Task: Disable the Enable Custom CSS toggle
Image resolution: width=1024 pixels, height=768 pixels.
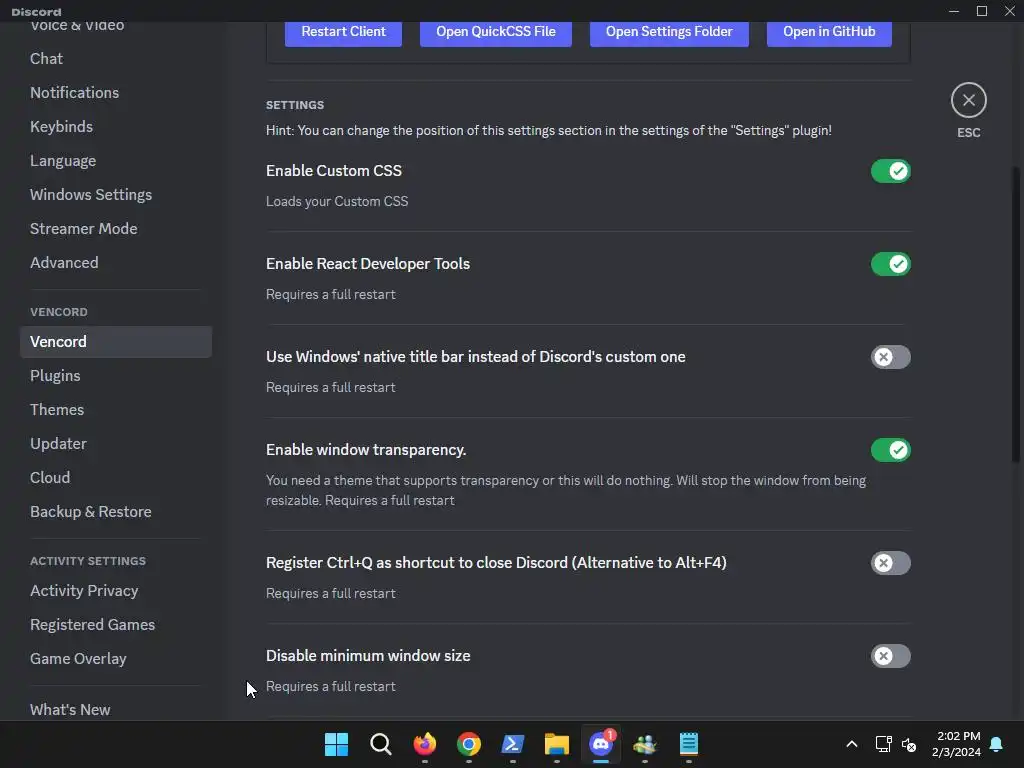Action: click(x=890, y=171)
